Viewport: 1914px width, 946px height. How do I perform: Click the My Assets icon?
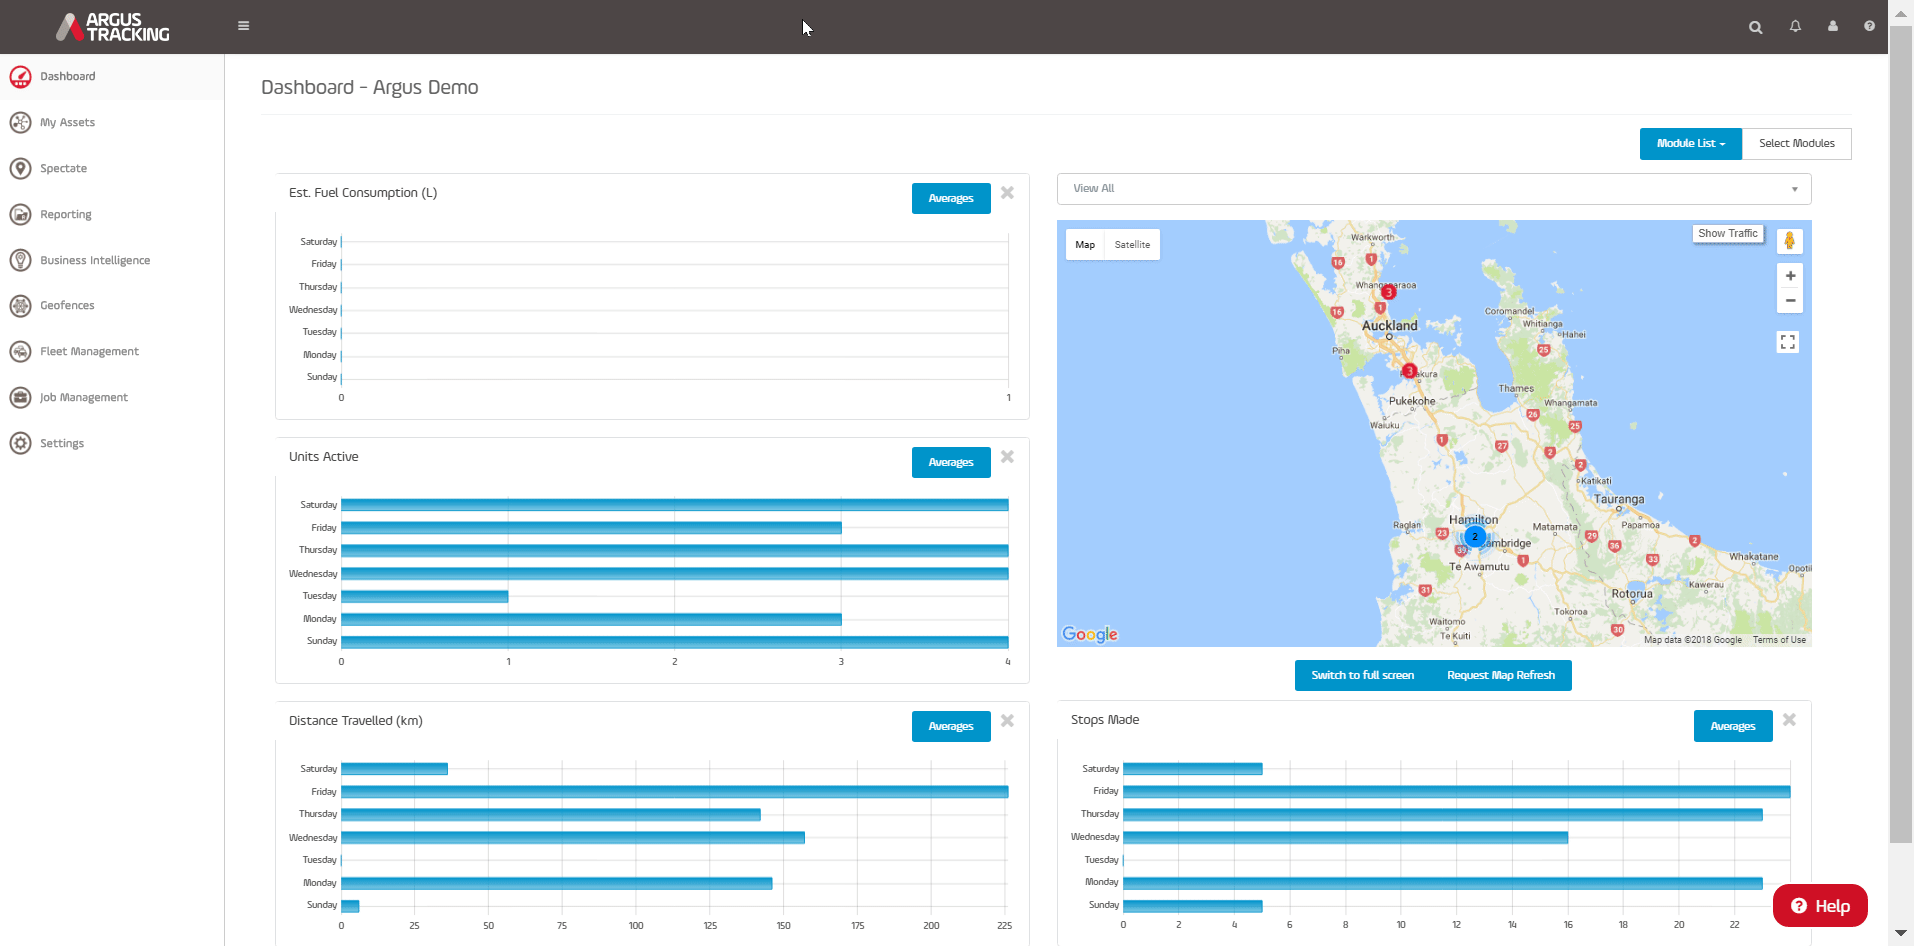pos(20,123)
